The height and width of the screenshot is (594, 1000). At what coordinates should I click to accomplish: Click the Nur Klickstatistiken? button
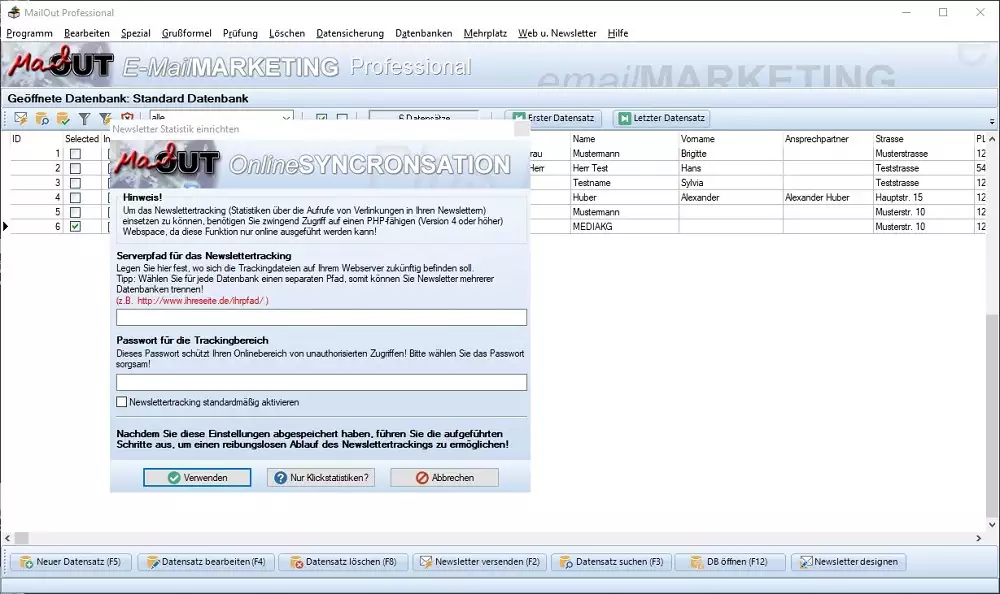[321, 477]
